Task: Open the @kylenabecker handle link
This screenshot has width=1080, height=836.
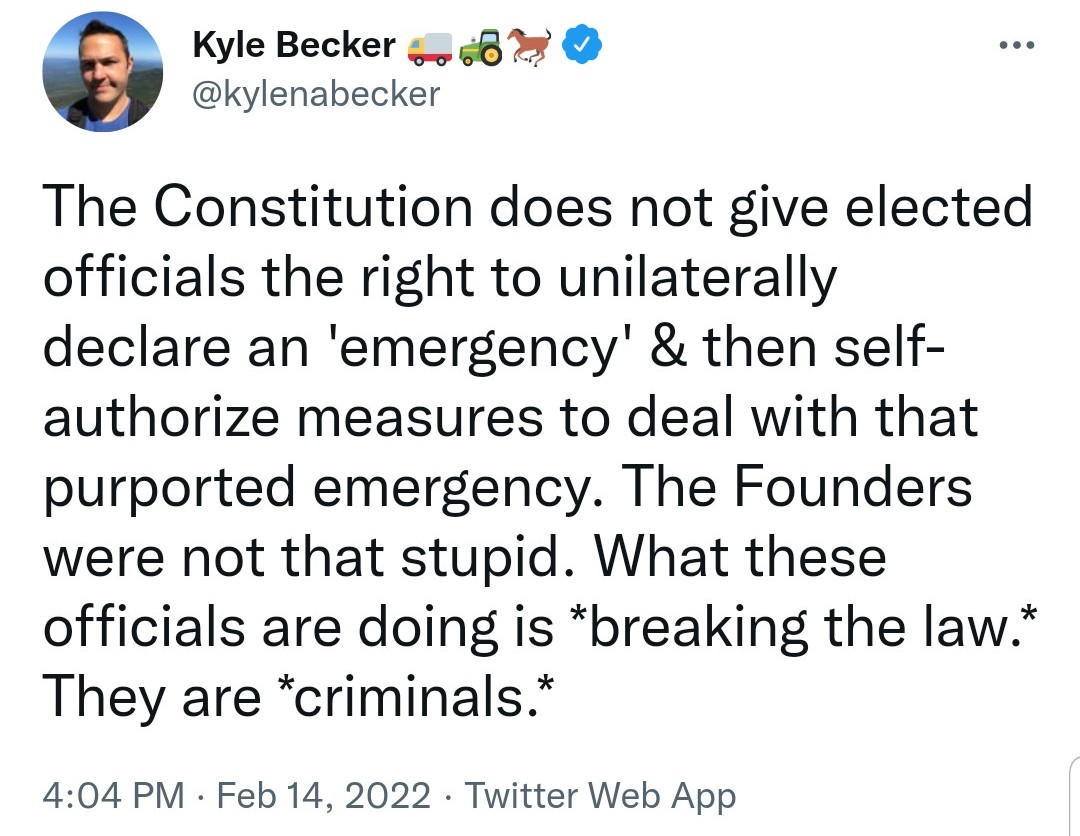Action: click(315, 94)
